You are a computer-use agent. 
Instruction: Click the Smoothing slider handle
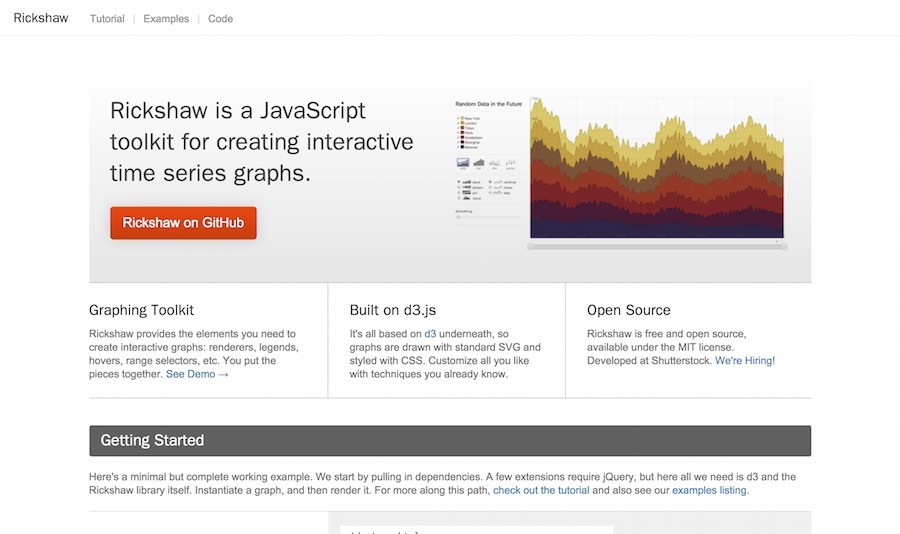[458, 217]
